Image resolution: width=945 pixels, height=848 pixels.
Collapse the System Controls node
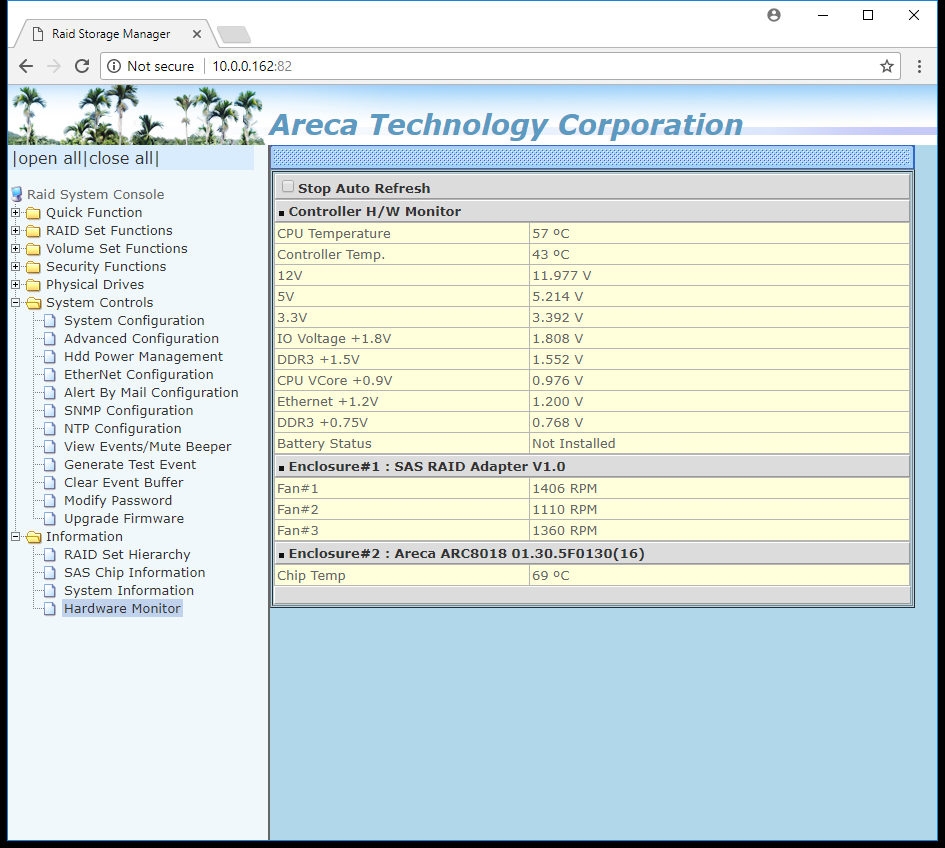(x=16, y=303)
